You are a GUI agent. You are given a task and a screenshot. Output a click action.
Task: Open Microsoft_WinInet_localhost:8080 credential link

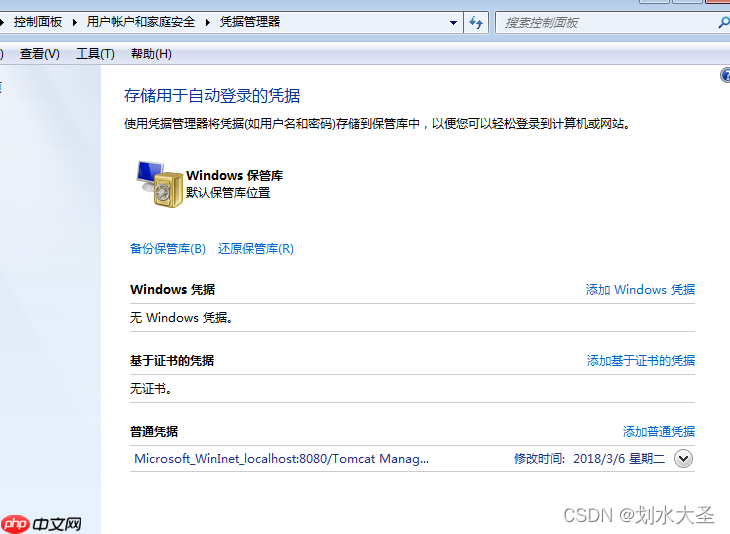pos(282,459)
